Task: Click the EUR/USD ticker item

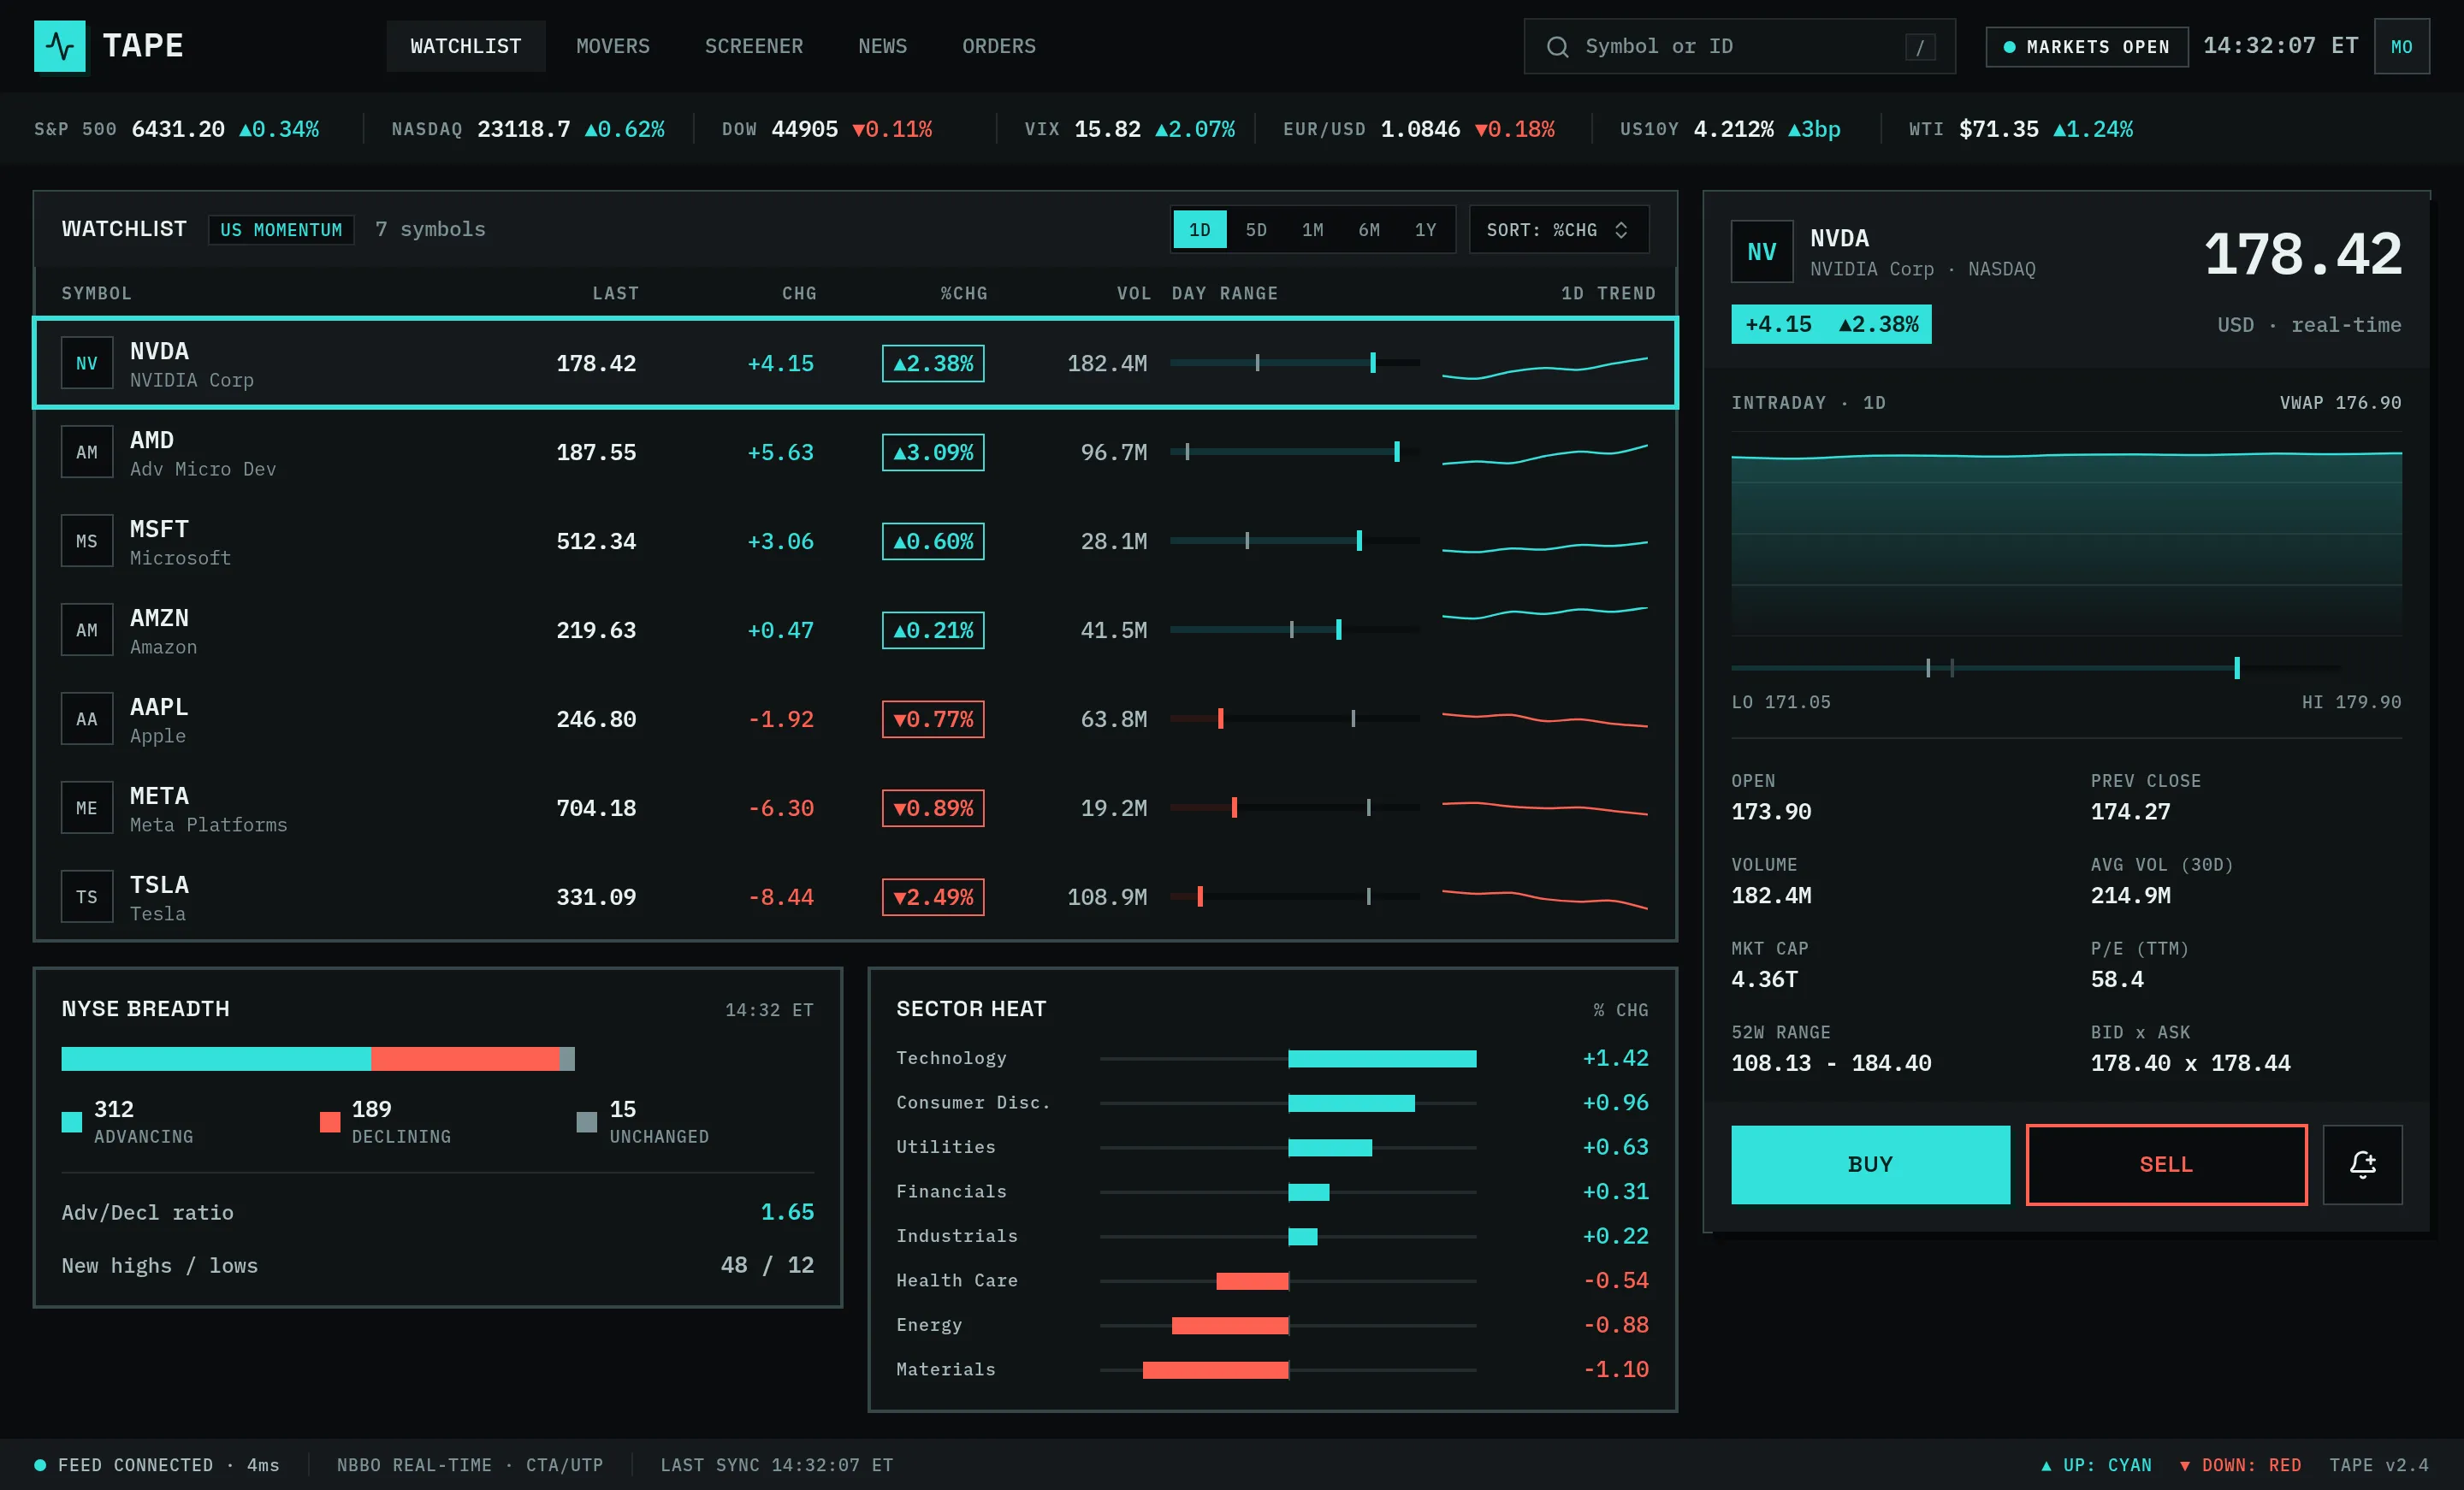Action: point(1418,129)
